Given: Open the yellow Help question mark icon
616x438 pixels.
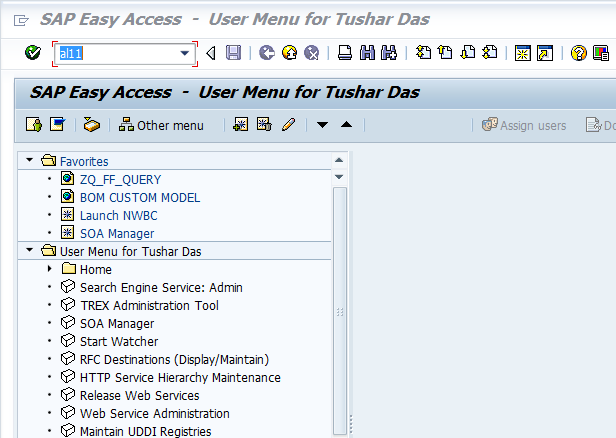Looking at the screenshot, I should pos(578,53).
